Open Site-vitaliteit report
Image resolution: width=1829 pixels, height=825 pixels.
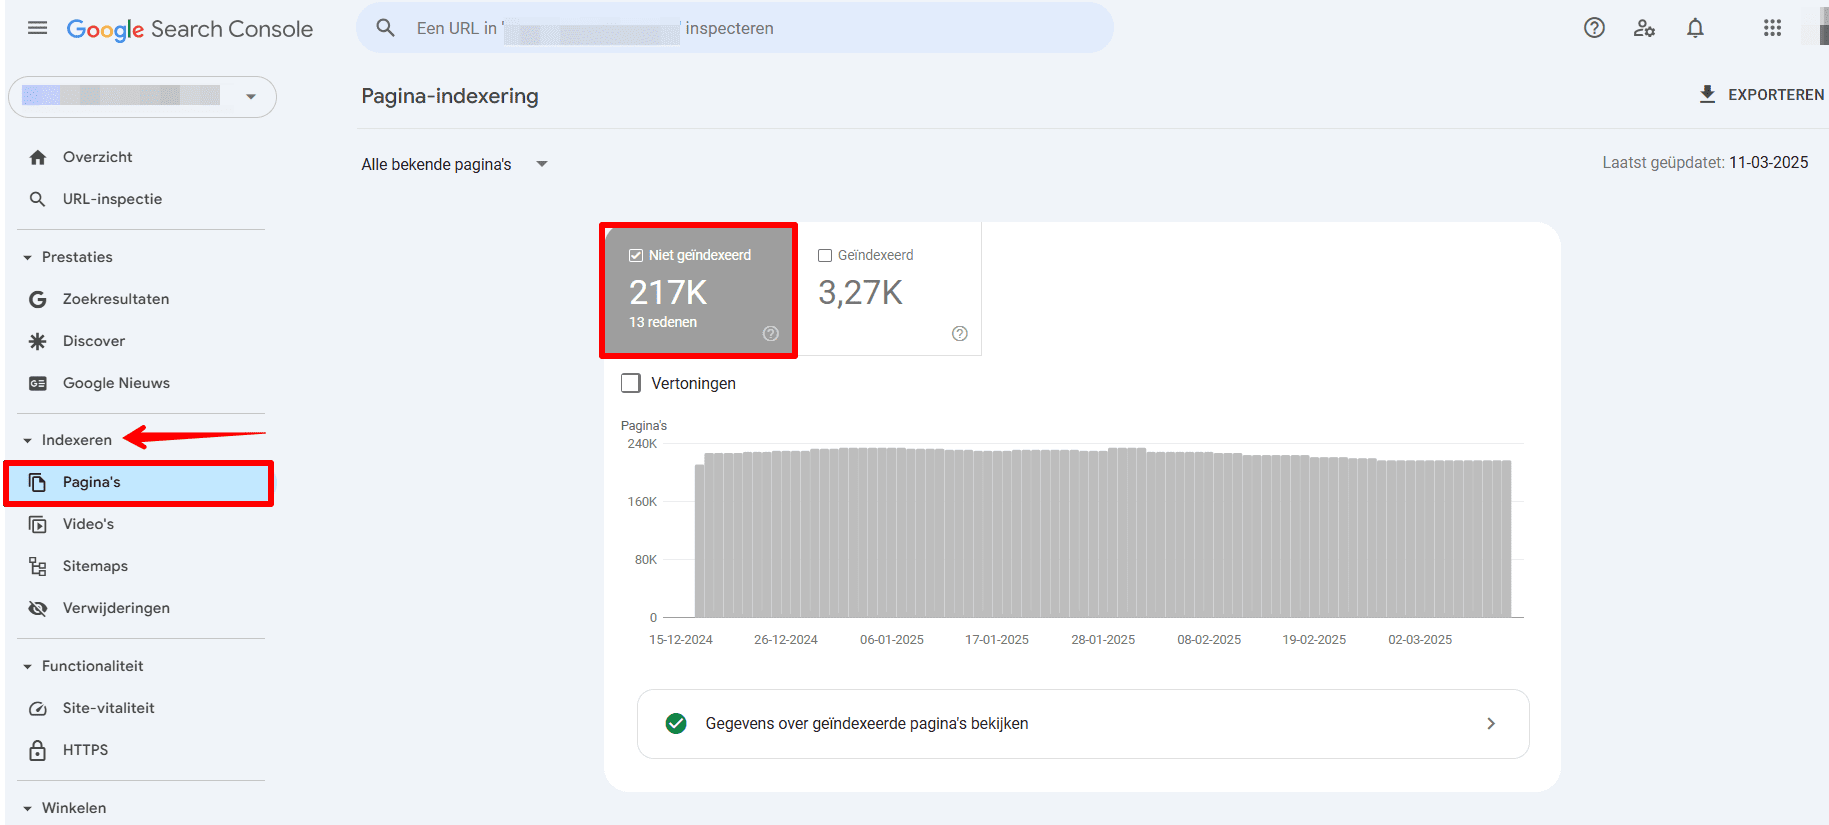(108, 708)
